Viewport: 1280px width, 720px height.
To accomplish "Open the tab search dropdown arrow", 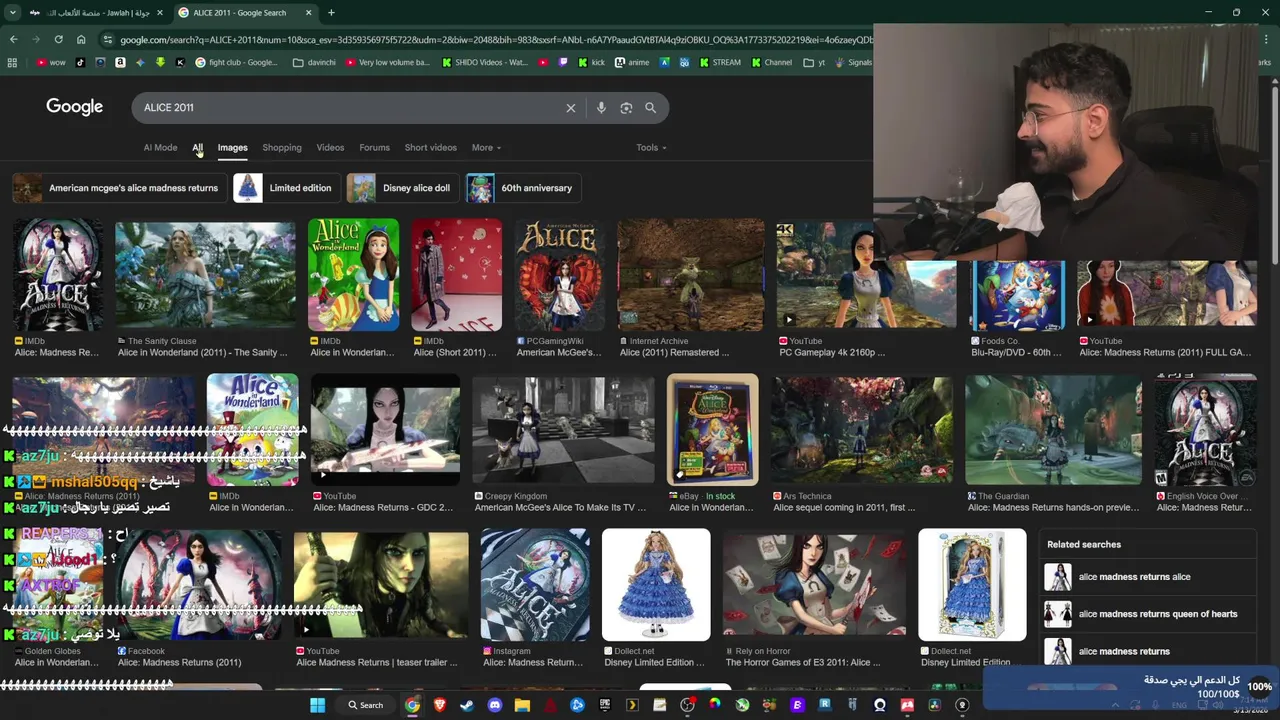I will coord(13,13).
